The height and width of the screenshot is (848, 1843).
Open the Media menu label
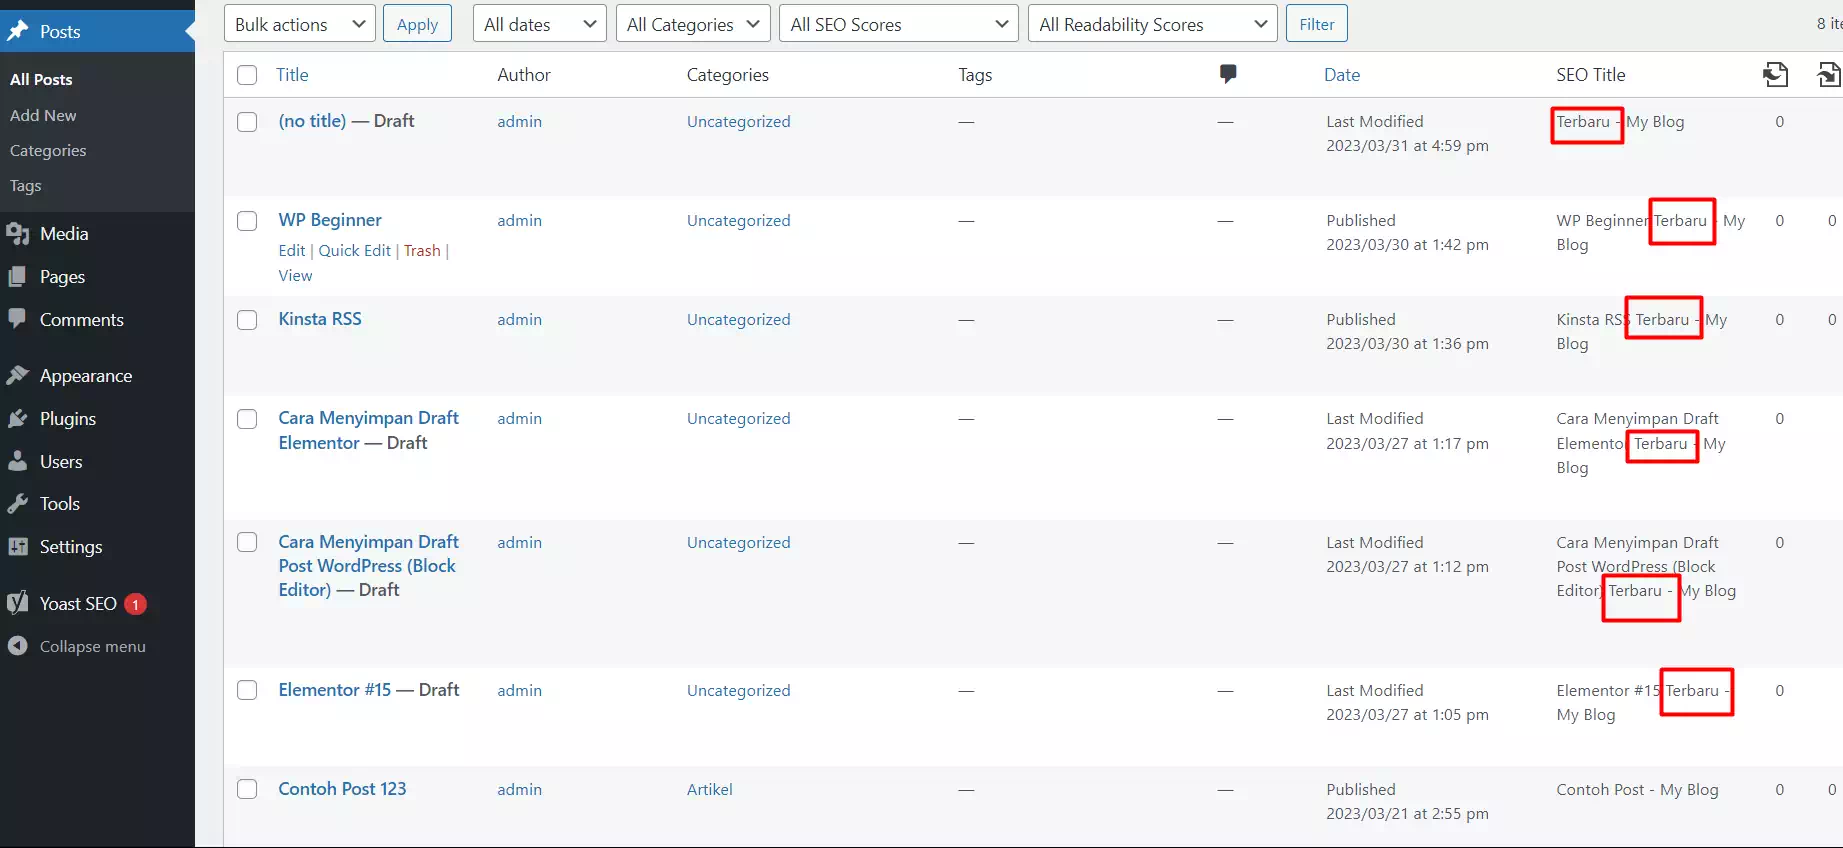[64, 234]
